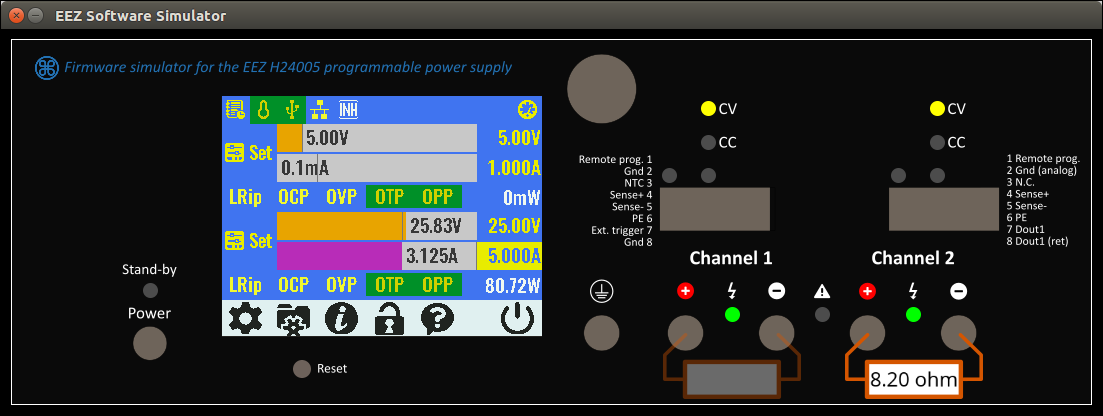Viewport: 1103px width, 416px height.
Task: Click the protective earth ground symbol
Action: 603,291
